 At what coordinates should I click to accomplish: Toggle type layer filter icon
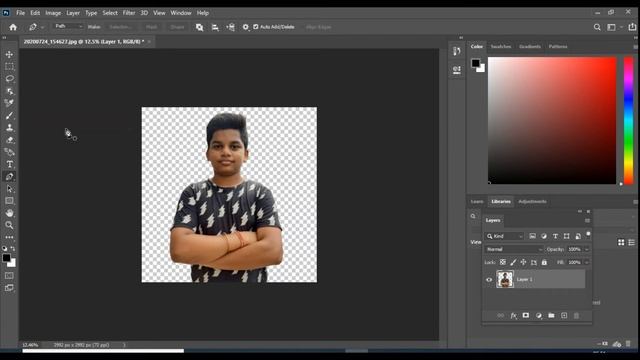point(555,236)
